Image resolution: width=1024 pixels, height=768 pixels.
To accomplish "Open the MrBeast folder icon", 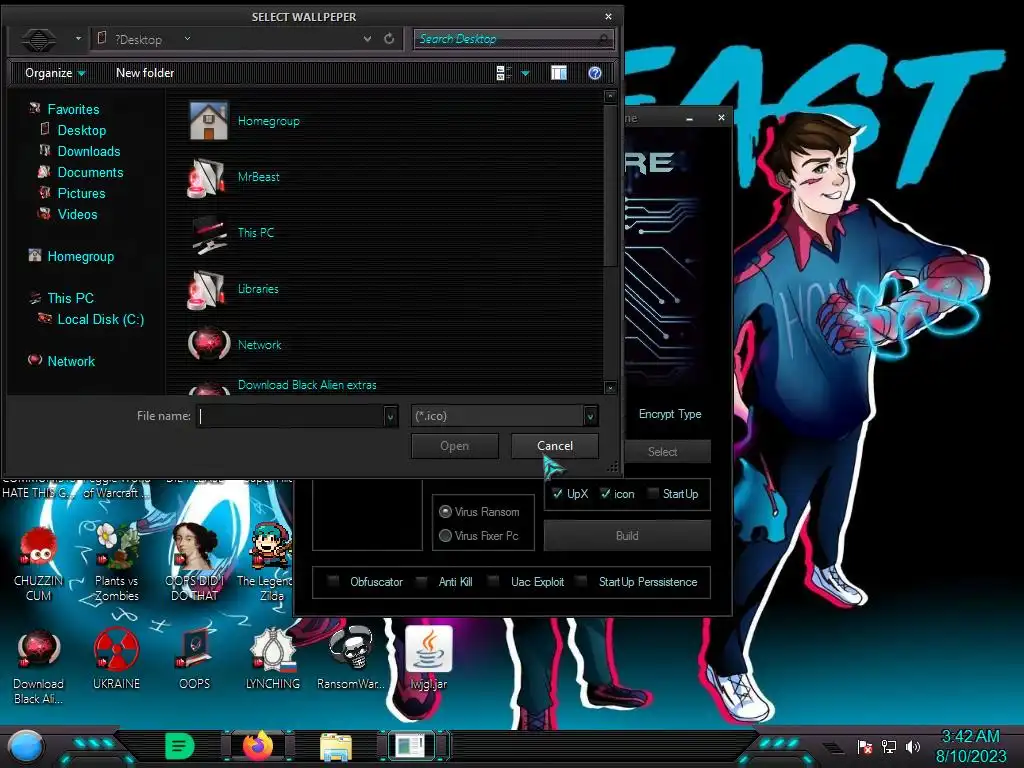I will (206, 177).
